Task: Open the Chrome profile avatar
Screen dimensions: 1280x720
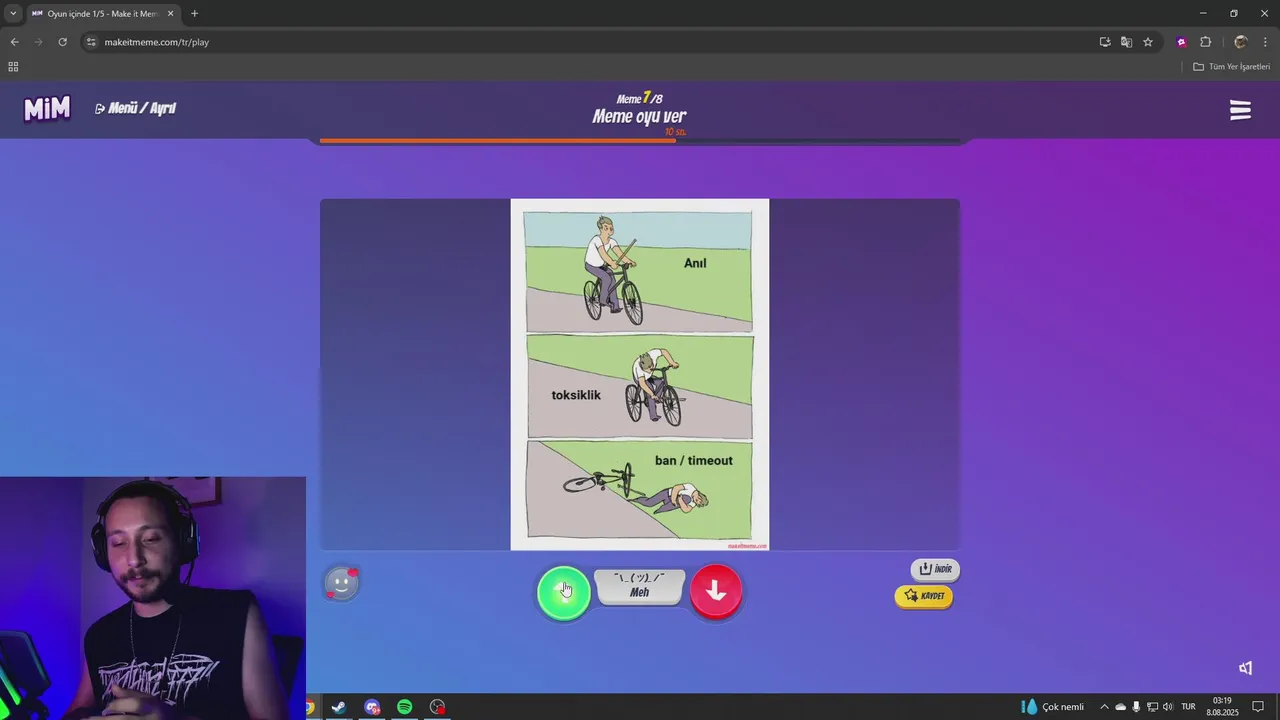Action: point(1241,42)
